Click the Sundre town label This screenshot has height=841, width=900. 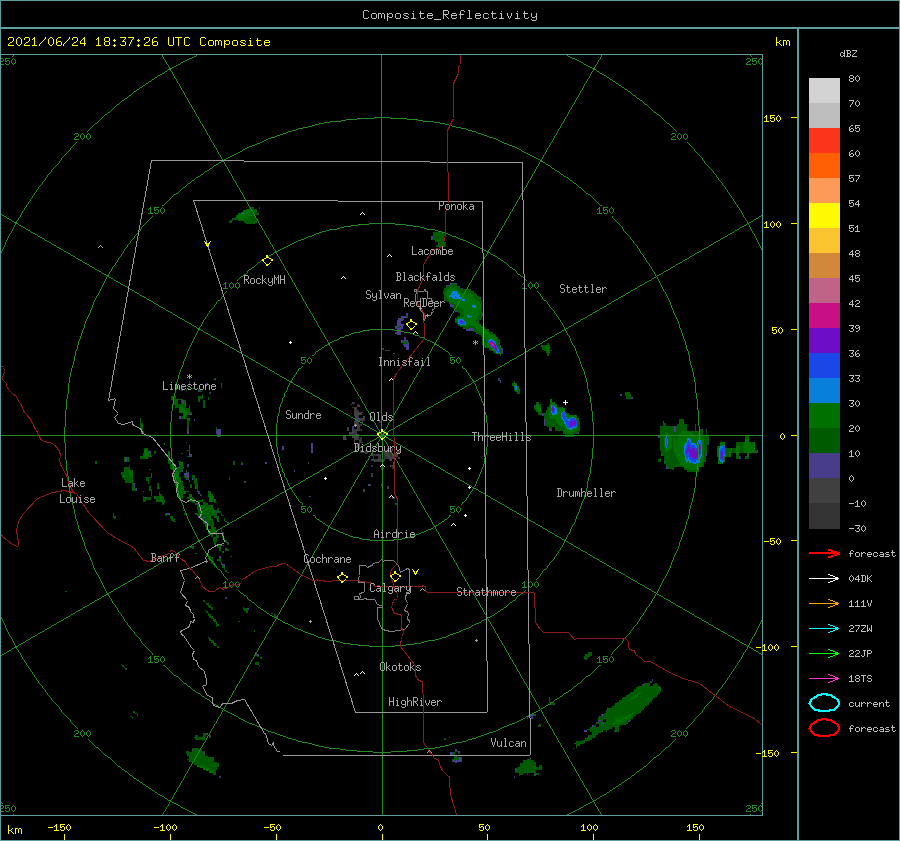click(303, 415)
